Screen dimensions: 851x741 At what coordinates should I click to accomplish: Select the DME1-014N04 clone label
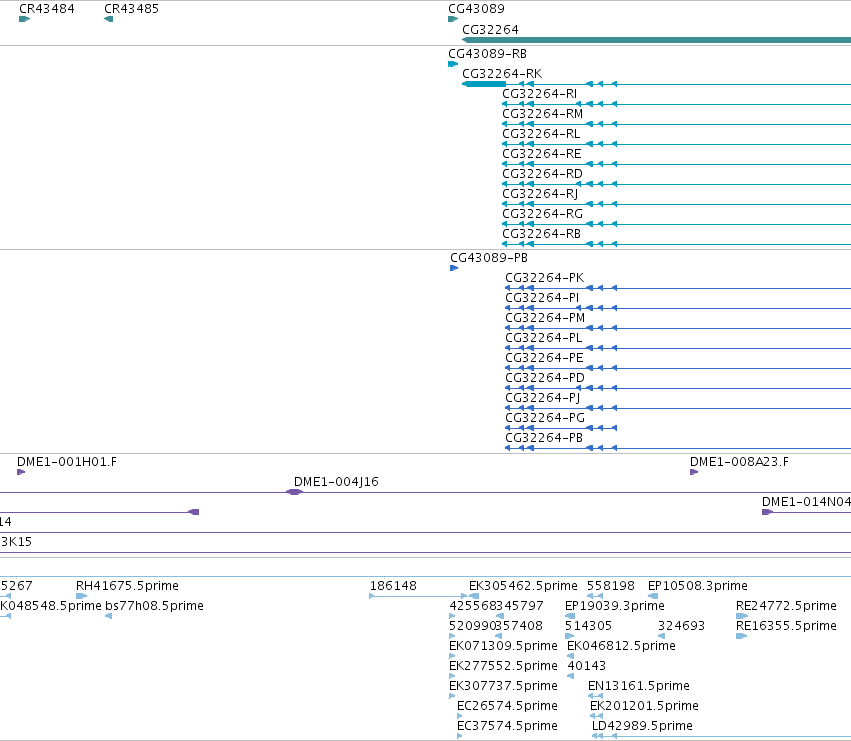(806, 502)
